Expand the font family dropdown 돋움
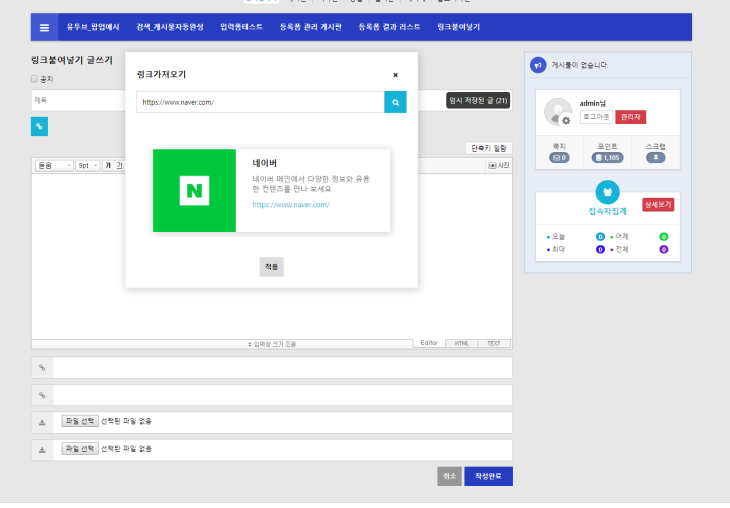The width and height of the screenshot is (730, 508). point(53,165)
